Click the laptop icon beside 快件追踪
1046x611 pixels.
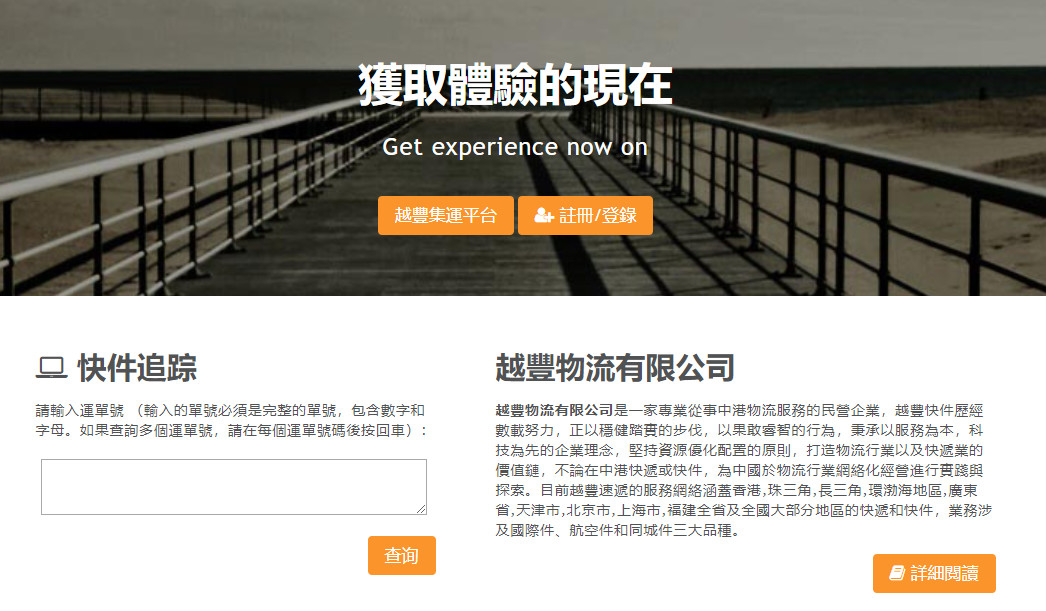(x=52, y=368)
